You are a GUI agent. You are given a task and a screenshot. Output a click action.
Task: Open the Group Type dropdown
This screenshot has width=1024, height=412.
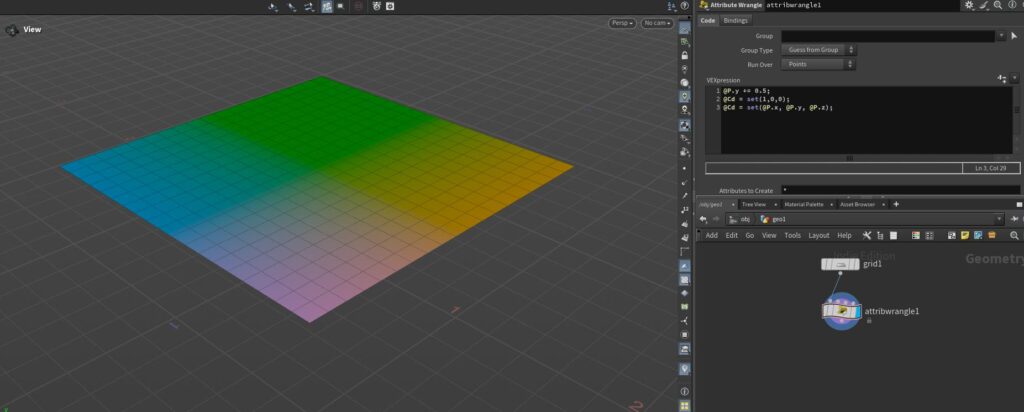coord(818,49)
